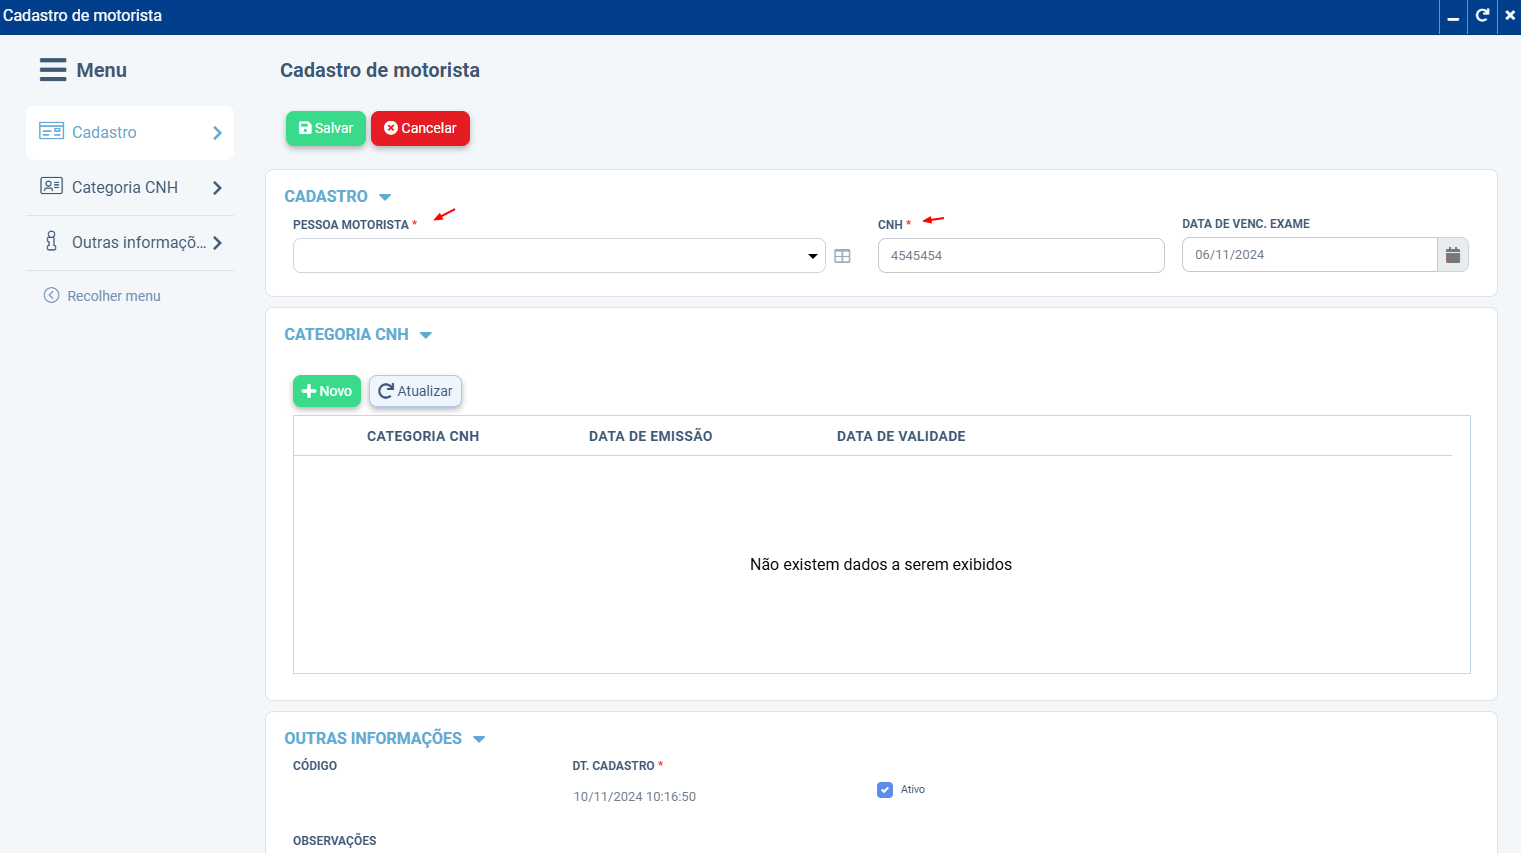Sort by DATA DE VALIDADE column header
The height and width of the screenshot is (853, 1521).
(901, 436)
